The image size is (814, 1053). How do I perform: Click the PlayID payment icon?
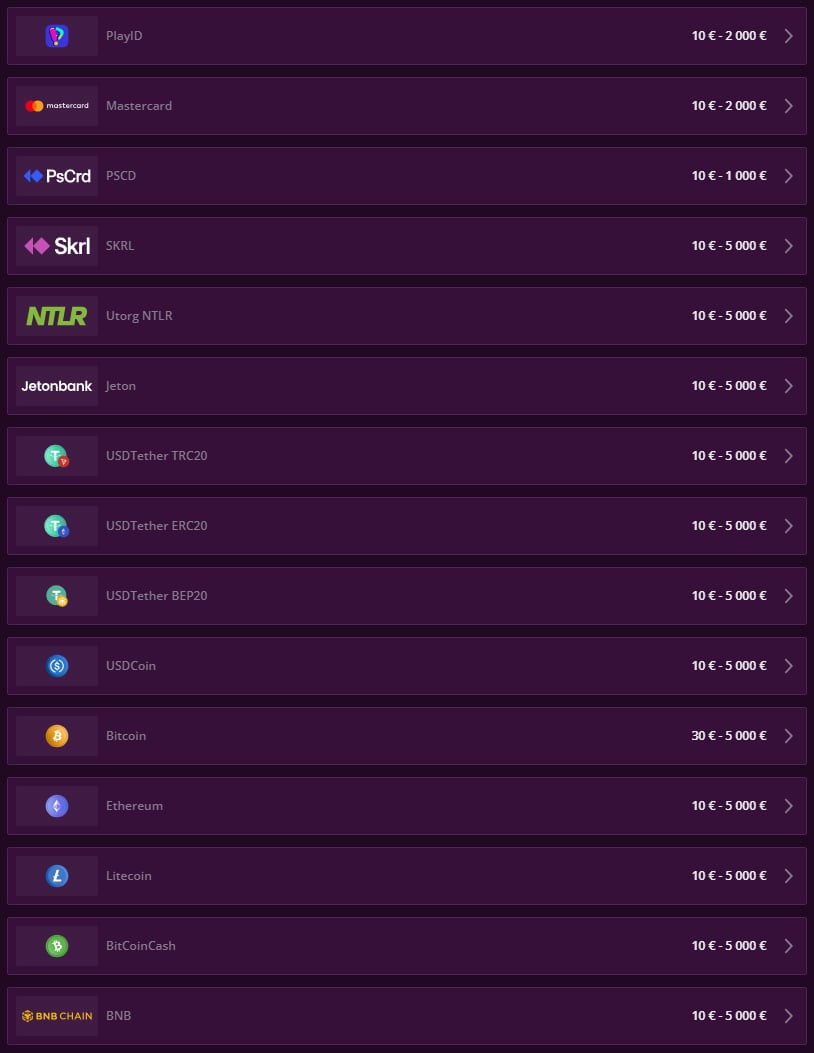[56, 35]
